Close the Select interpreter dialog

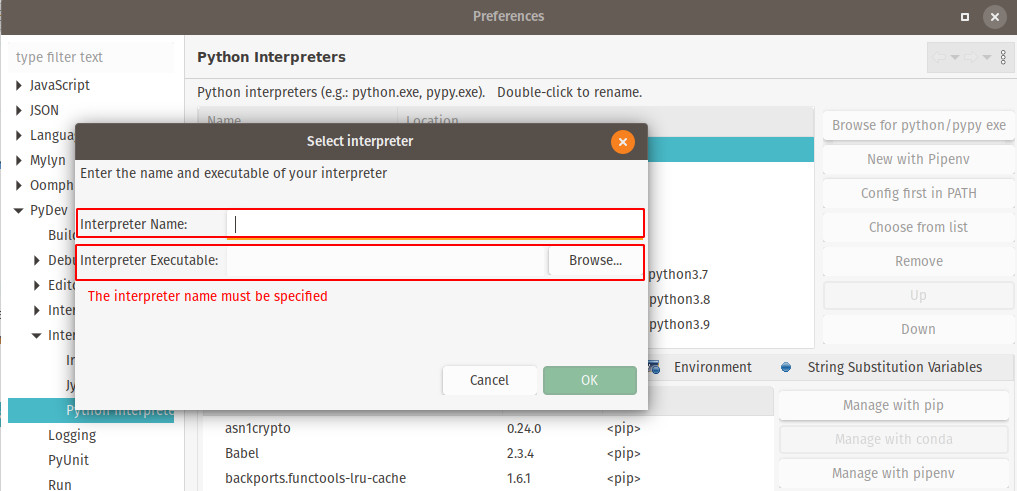623,142
